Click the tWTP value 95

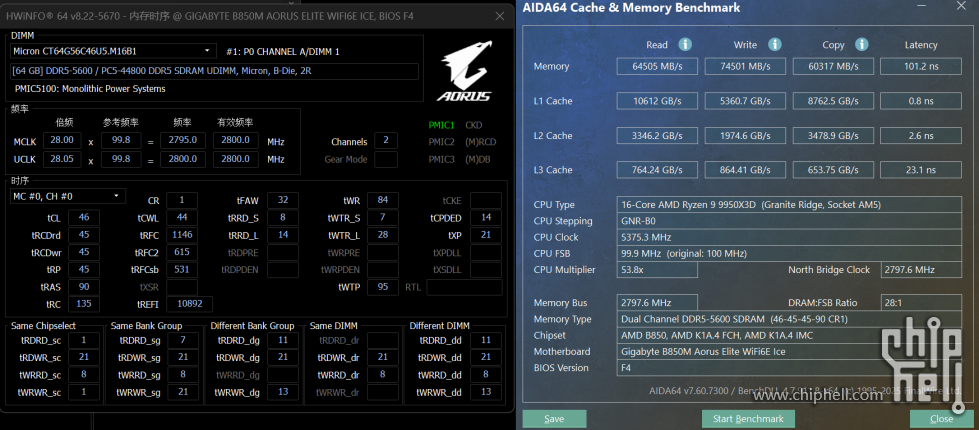383,287
